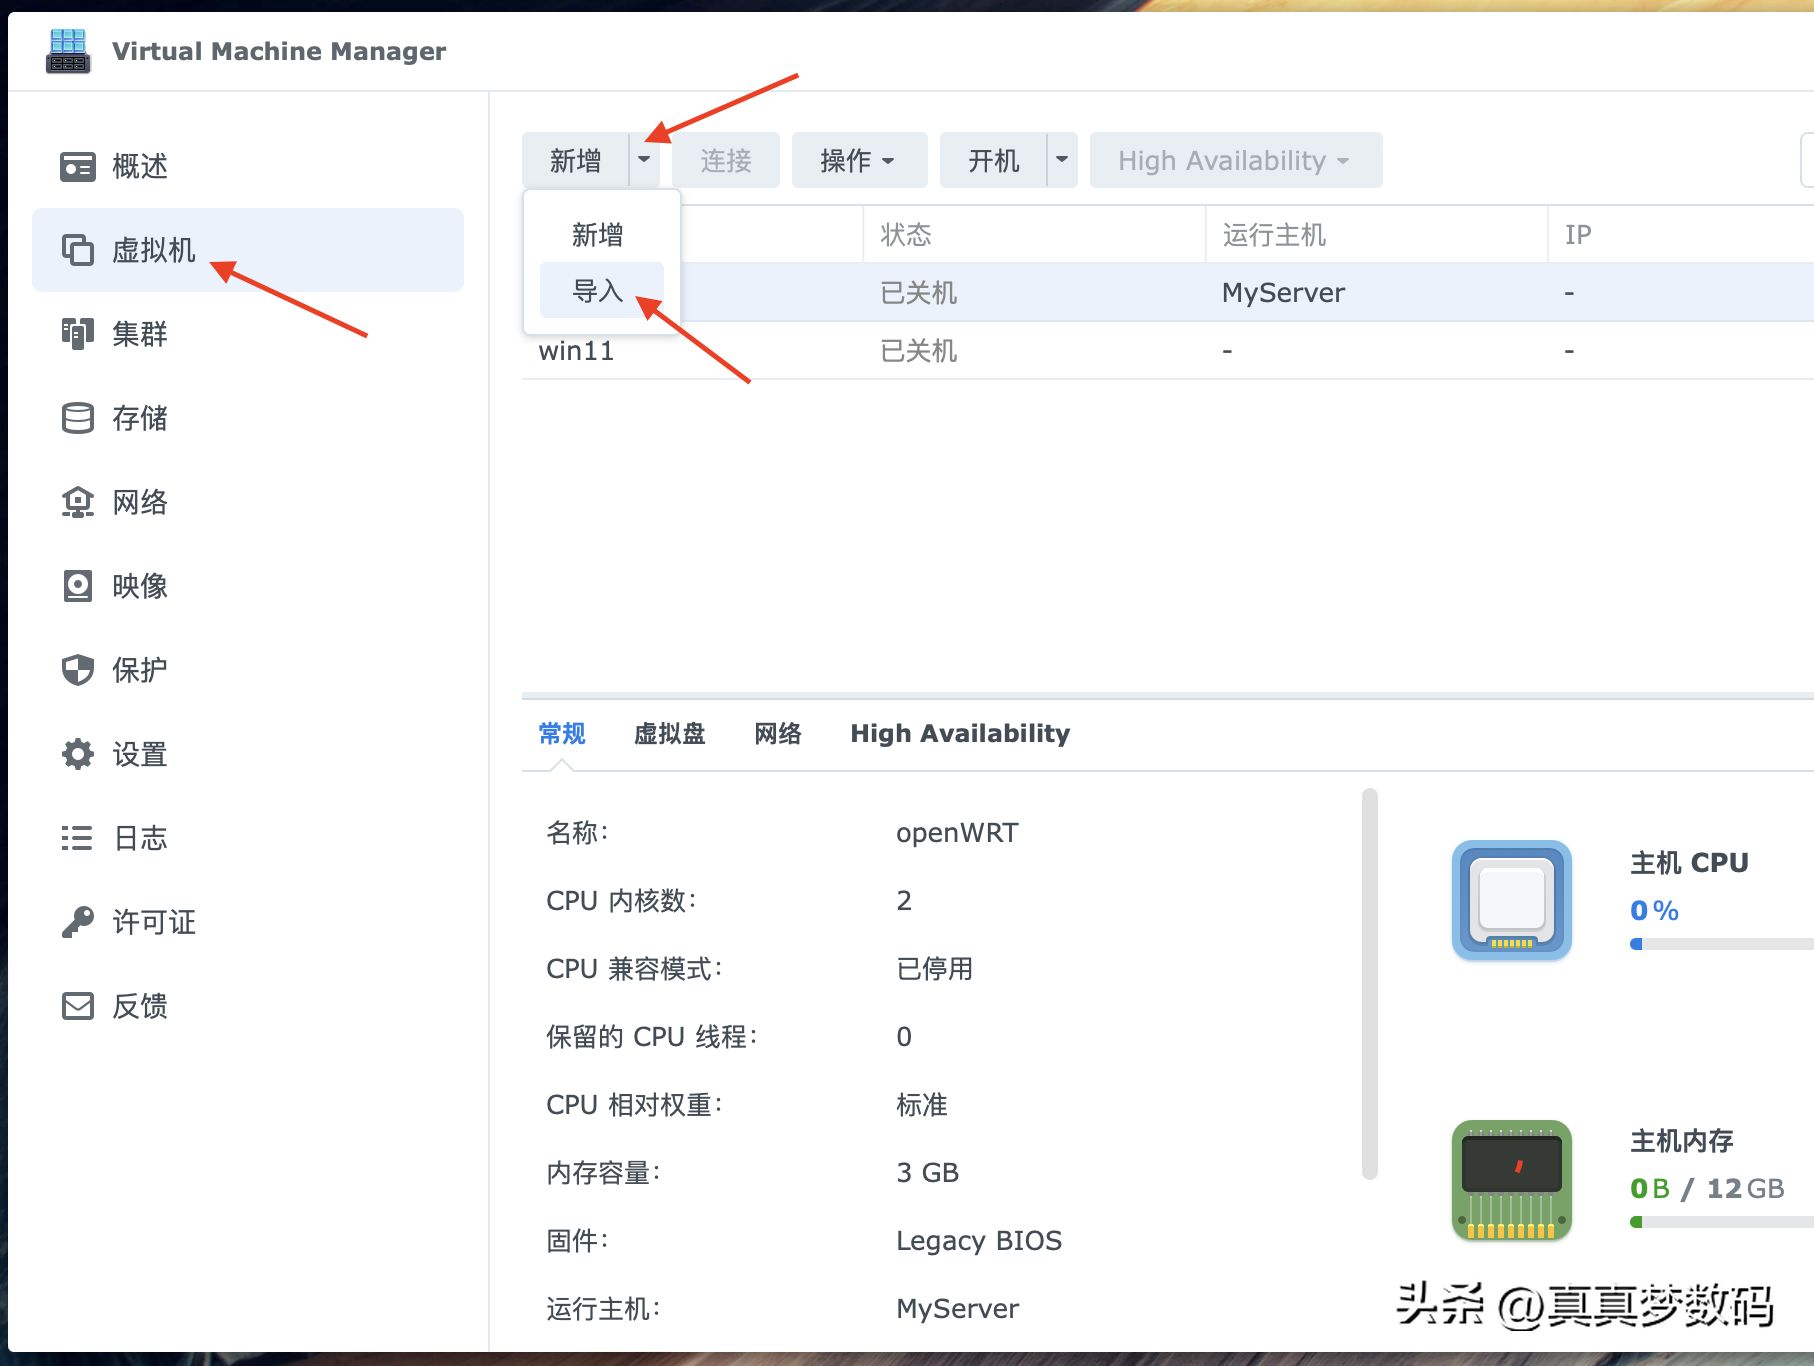
Task: Expand the arrow next to 开机
Action: tap(1063, 160)
